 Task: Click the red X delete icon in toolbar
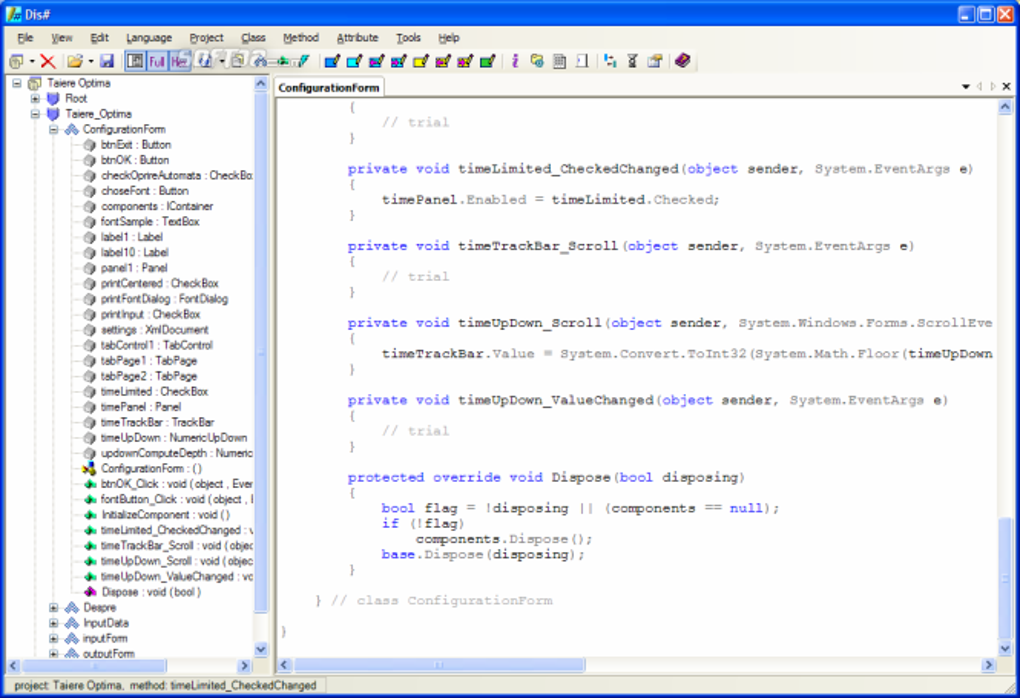click(47, 60)
